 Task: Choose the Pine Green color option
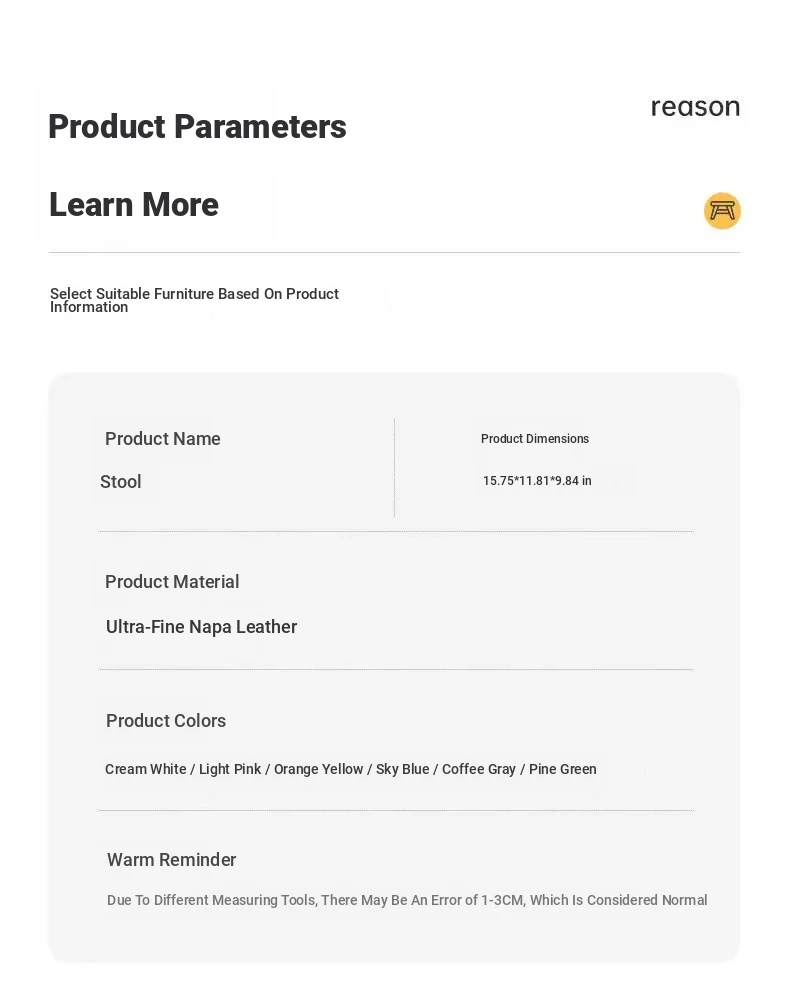562,769
